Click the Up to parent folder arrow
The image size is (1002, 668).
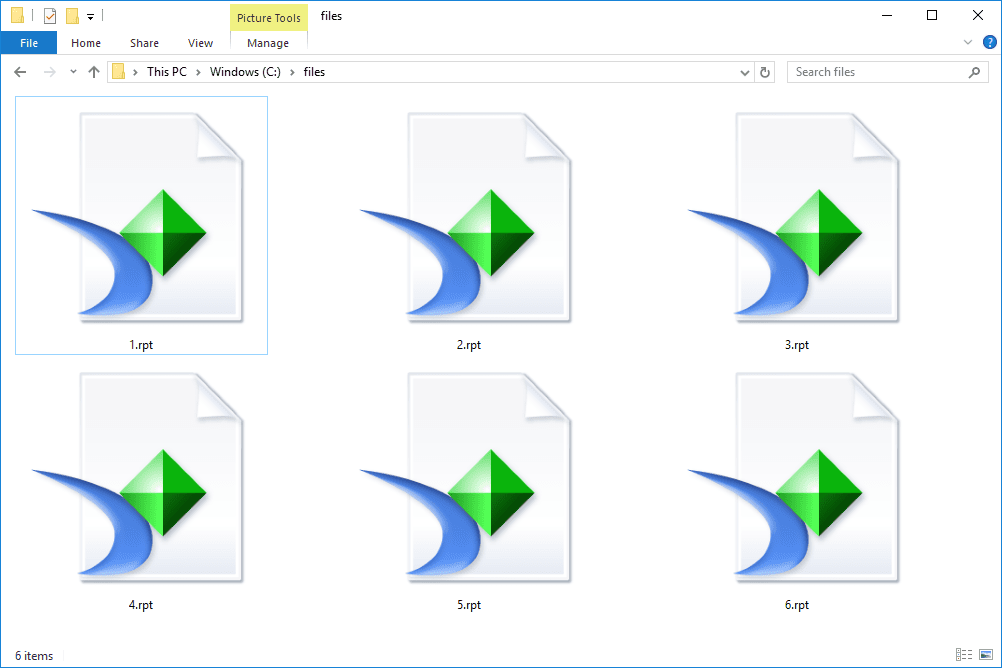pyautogui.click(x=94, y=72)
